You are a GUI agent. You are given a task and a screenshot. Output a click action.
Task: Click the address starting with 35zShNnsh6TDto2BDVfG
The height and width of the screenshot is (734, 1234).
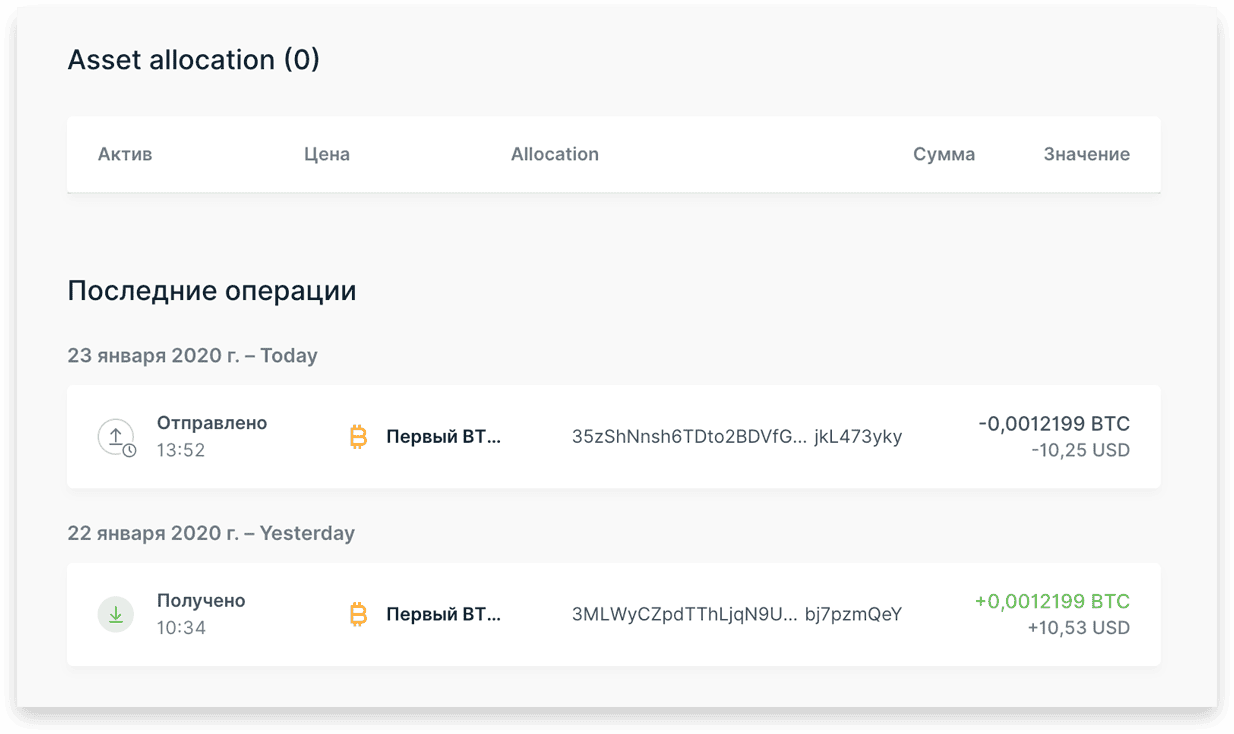pyautogui.click(x=737, y=437)
